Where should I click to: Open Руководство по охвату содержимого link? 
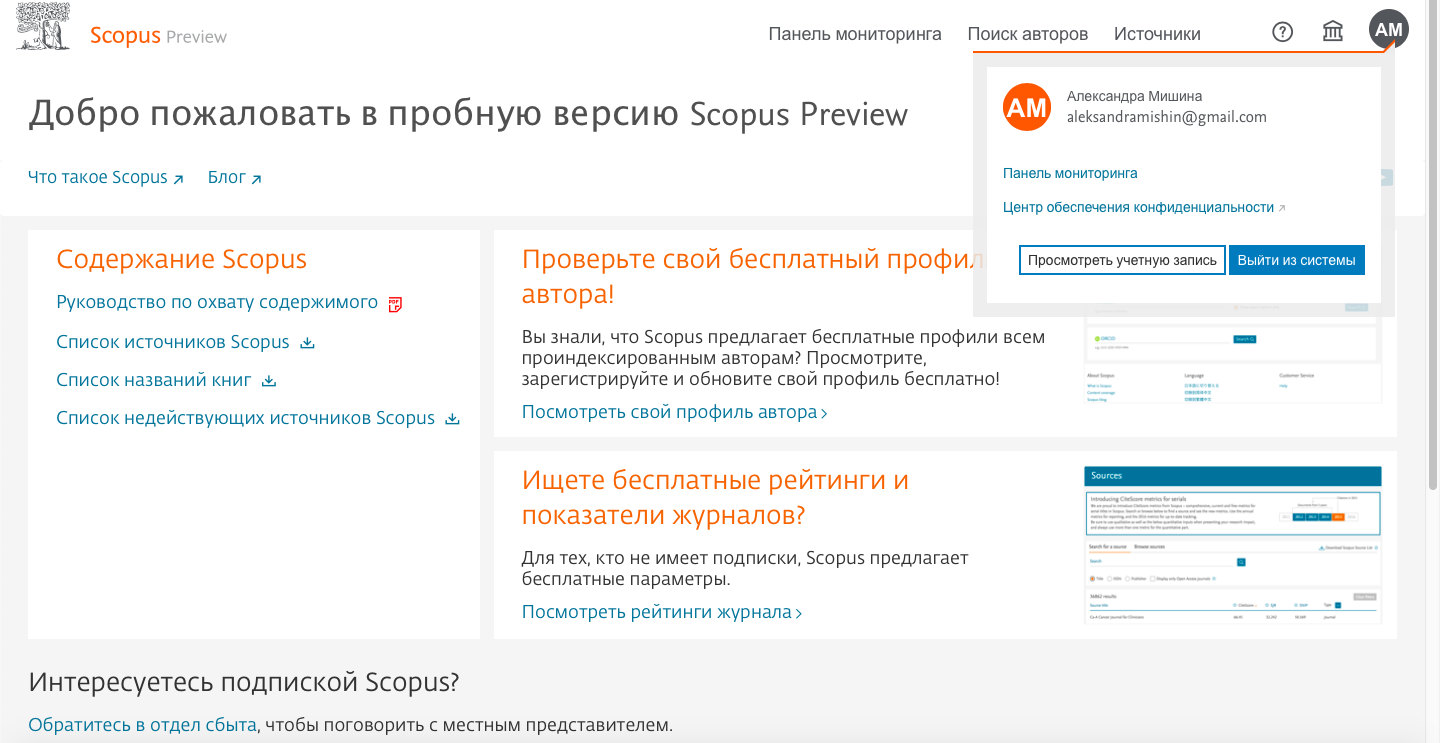tap(217, 302)
